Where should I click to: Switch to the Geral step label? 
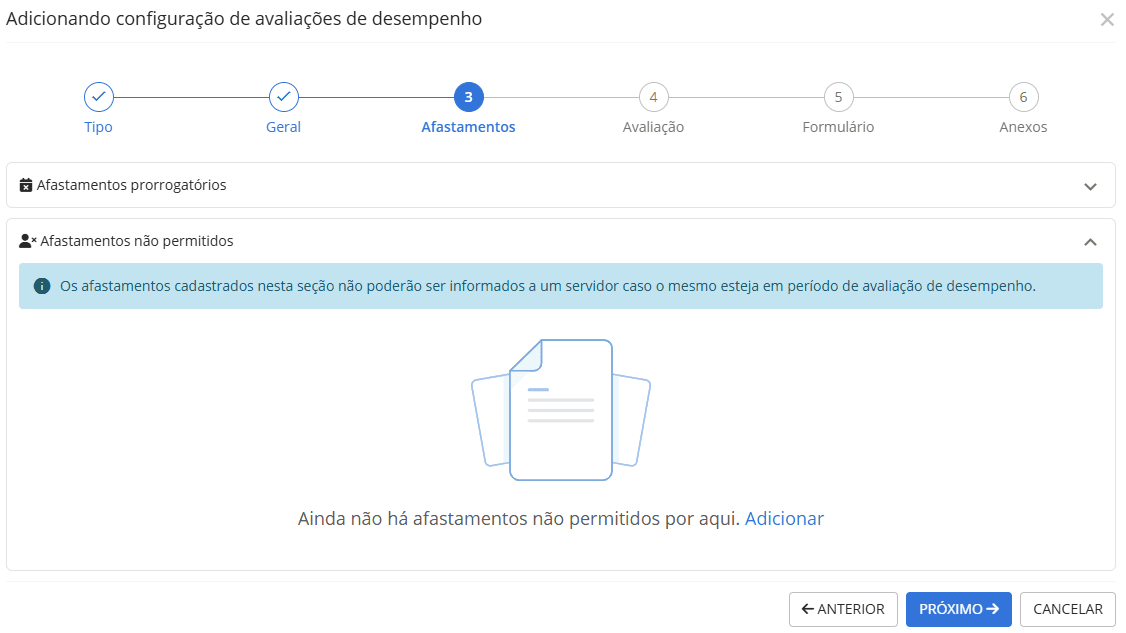point(283,126)
